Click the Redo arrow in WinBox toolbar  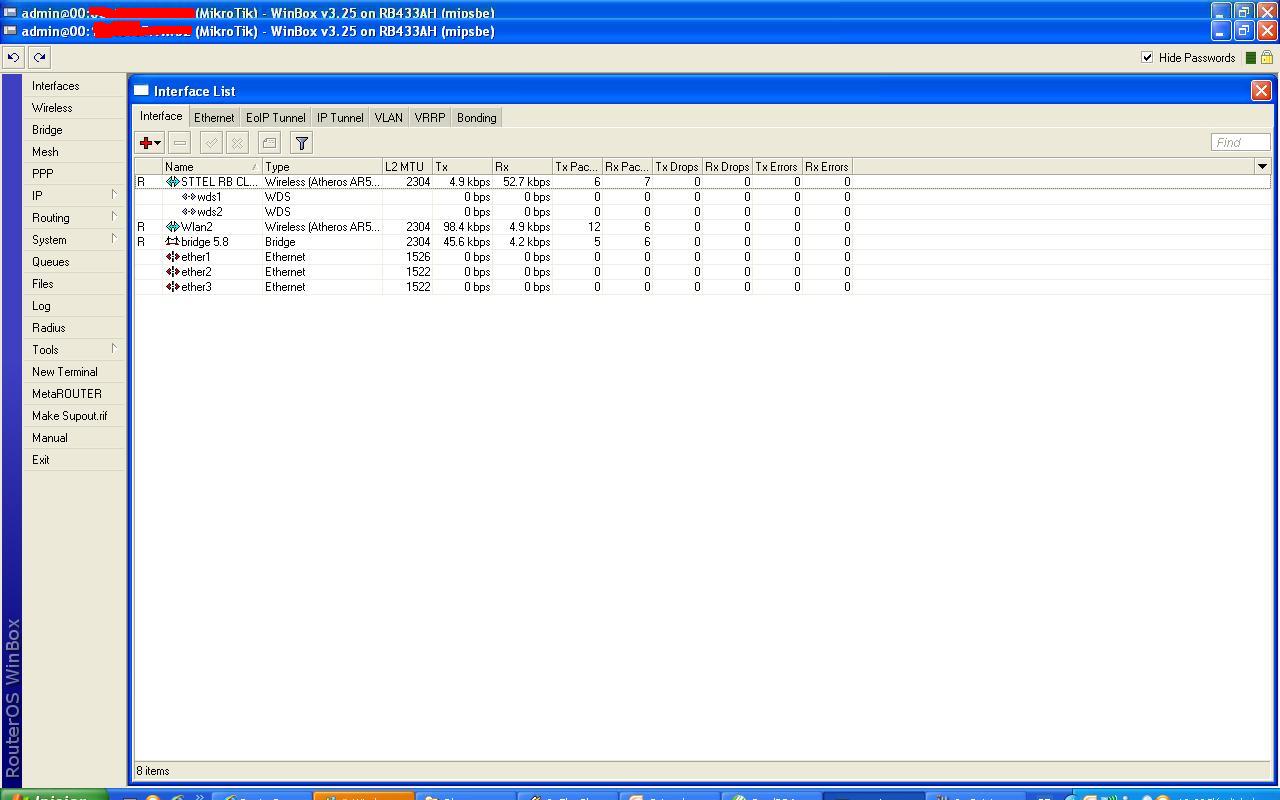coord(39,57)
